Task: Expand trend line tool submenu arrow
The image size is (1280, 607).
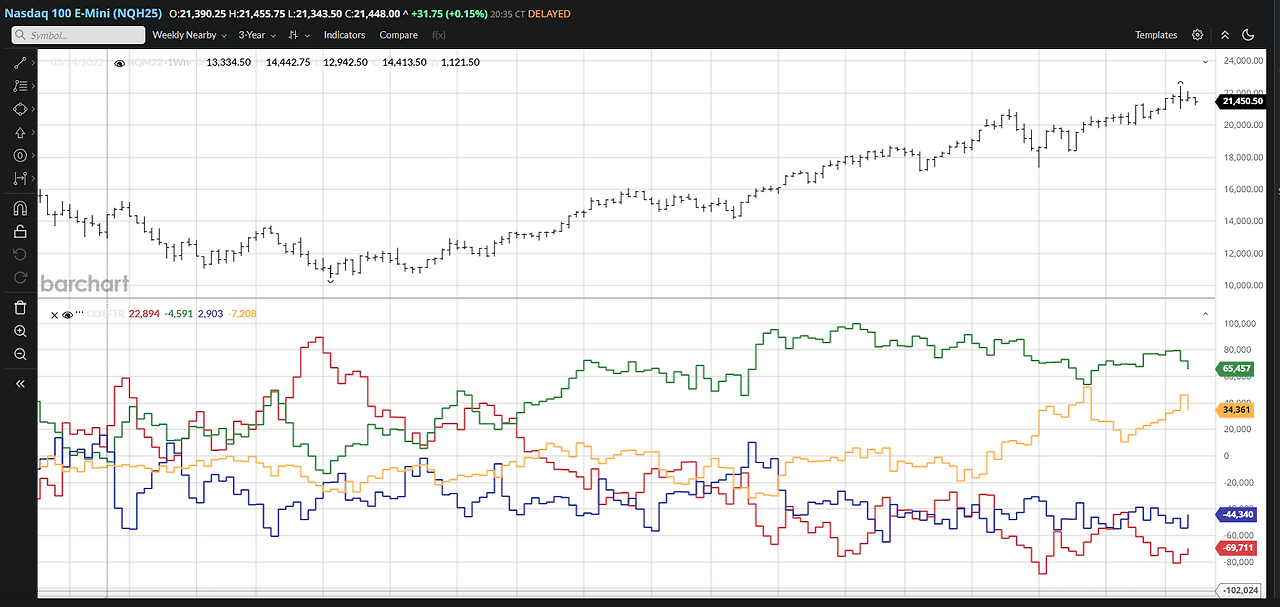Action: [x=33, y=63]
